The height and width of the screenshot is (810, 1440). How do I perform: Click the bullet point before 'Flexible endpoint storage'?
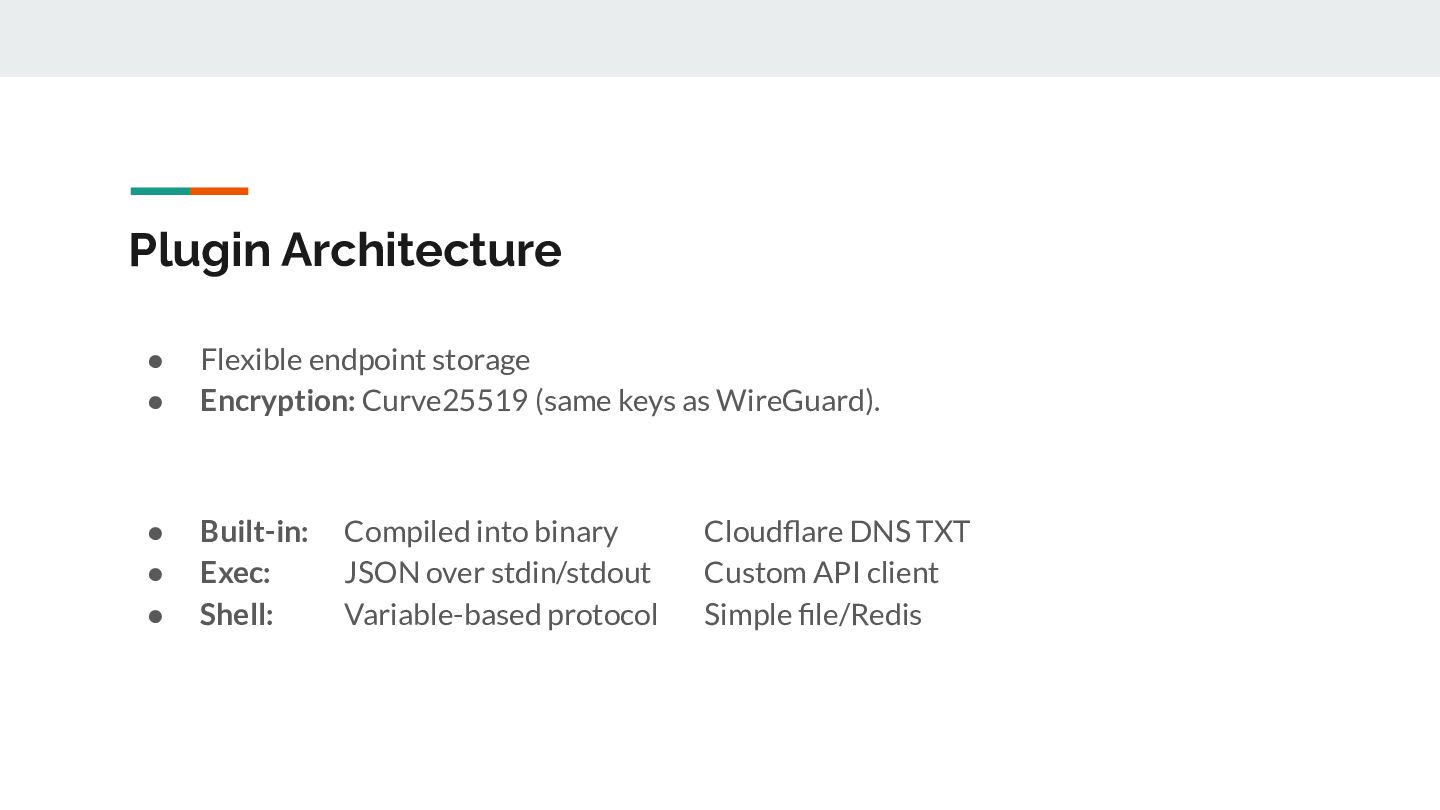[155, 360]
